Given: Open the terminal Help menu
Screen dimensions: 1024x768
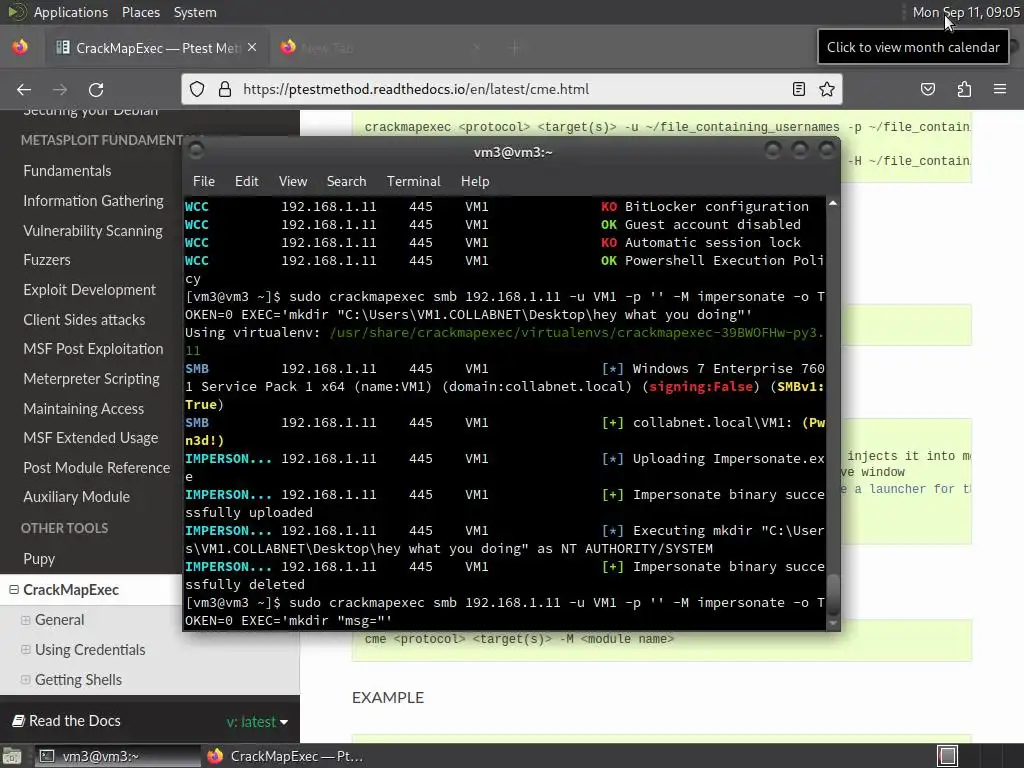Looking at the screenshot, I should click(475, 182).
